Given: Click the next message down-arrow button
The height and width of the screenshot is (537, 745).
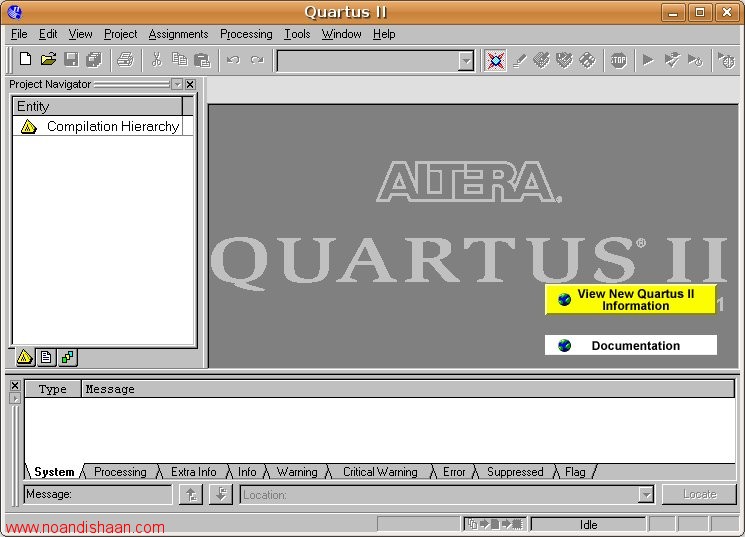Looking at the screenshot, I should click(x=221, y=494).
